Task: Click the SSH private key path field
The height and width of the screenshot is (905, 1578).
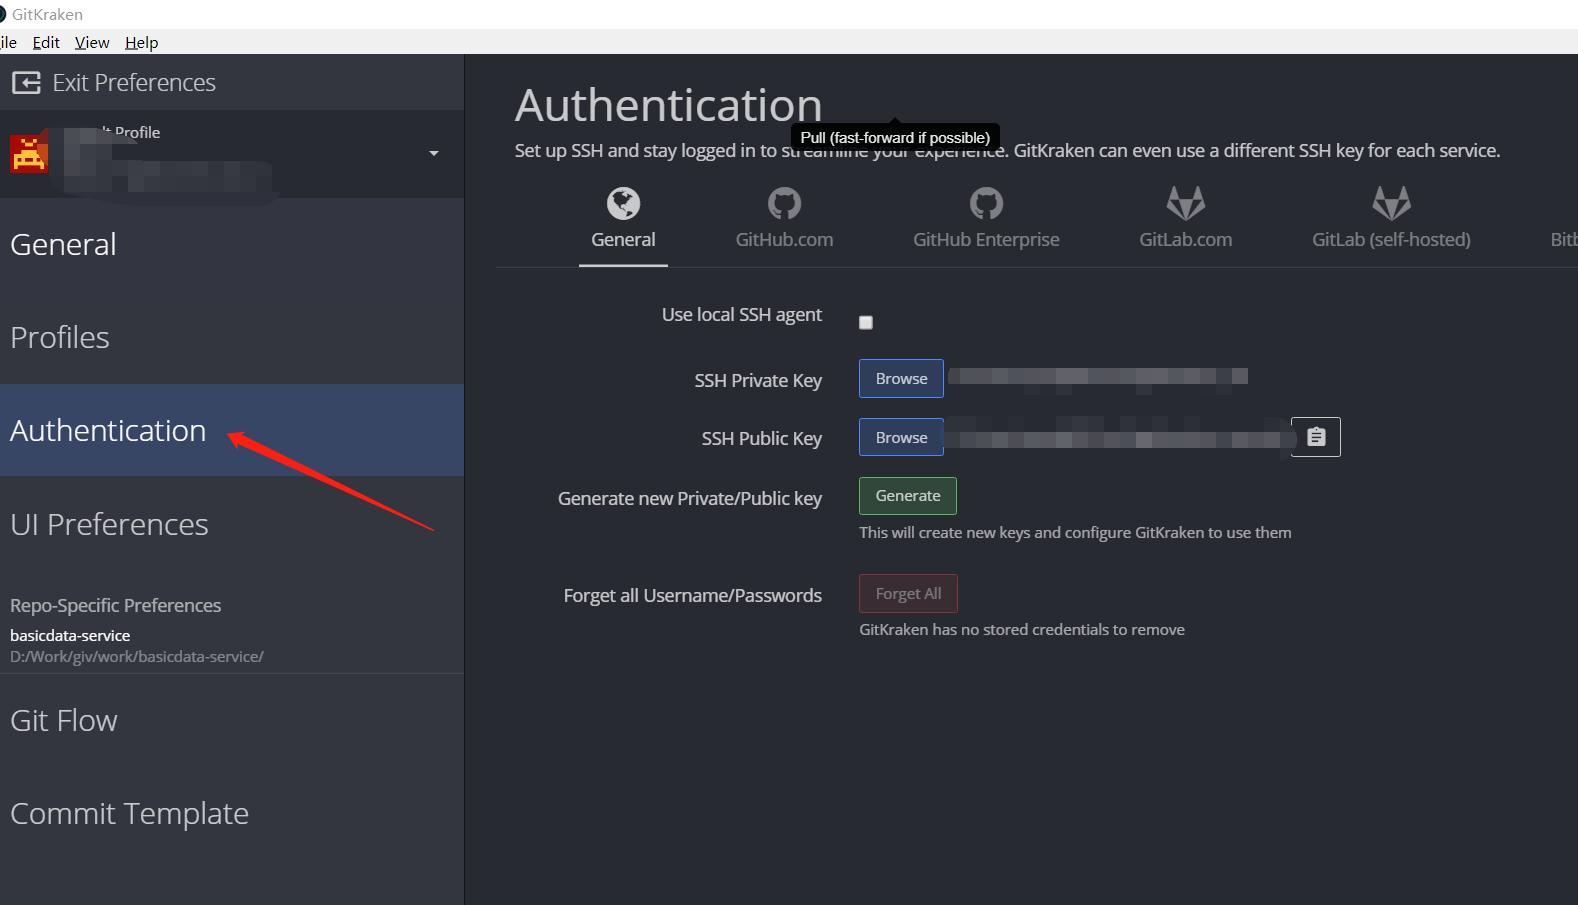Action: 1098,377
